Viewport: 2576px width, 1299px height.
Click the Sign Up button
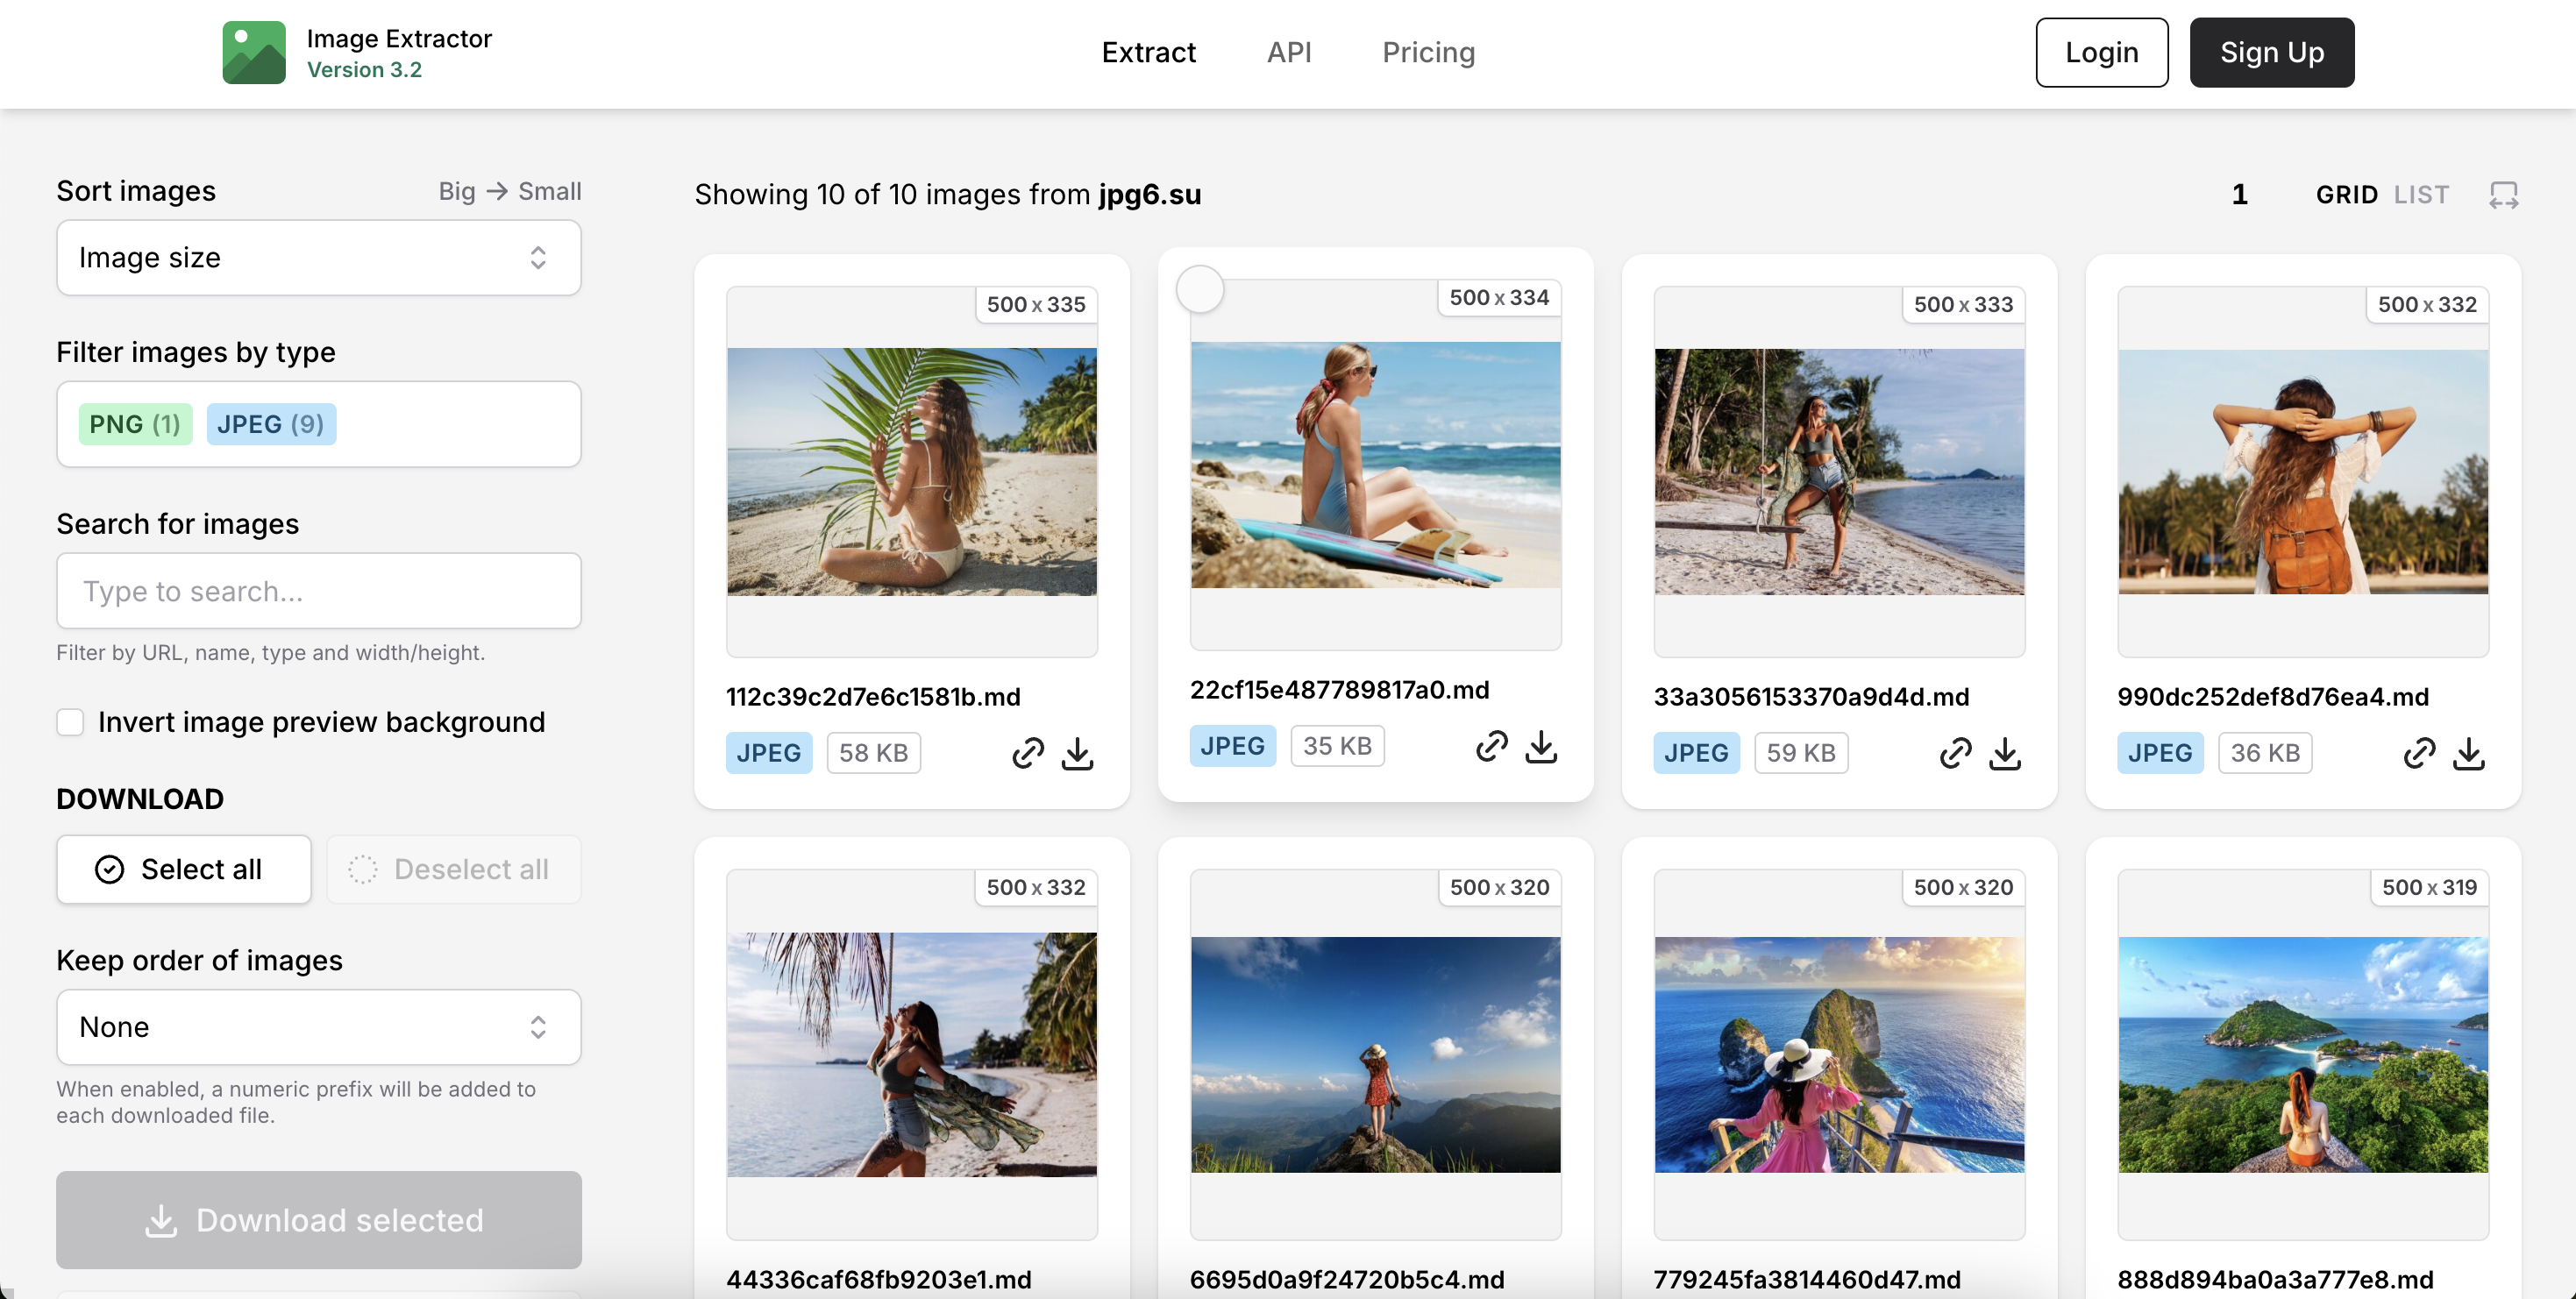pos(2271,52)
